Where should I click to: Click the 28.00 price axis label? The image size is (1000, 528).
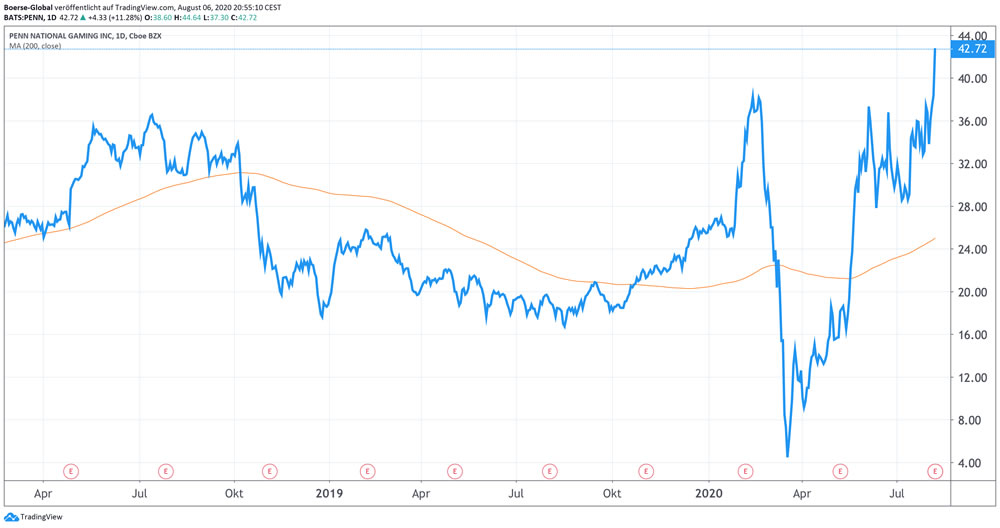(972, 207)
